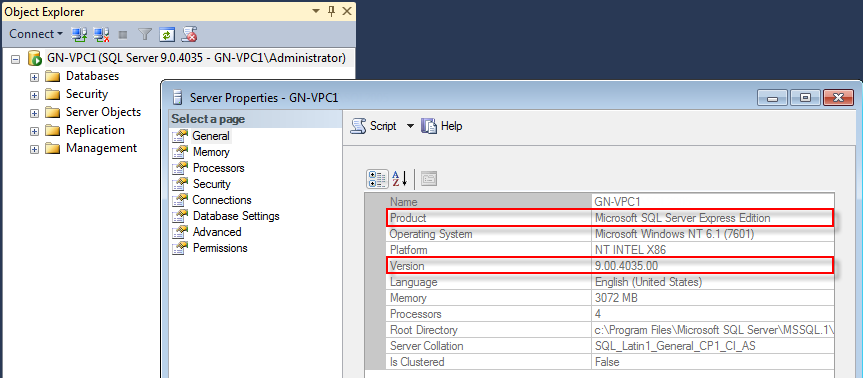Toggle the Object Explorer auto-hide pin
This screenshot has height=378, width=863.
(331, 11)
